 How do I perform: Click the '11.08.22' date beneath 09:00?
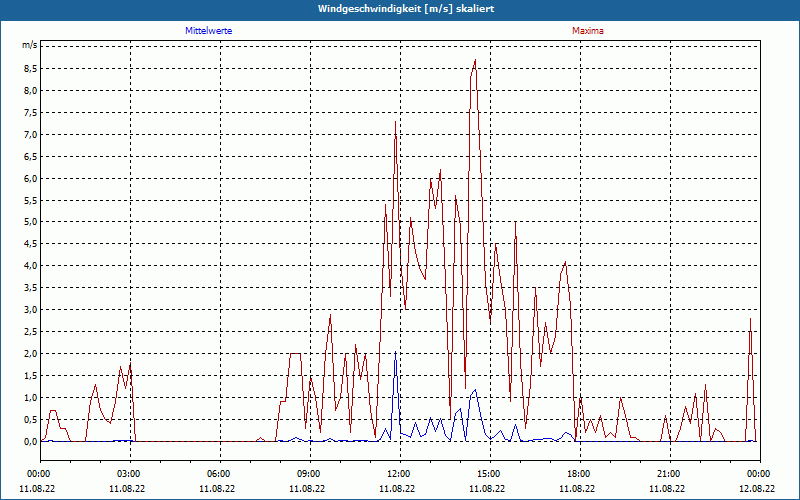coord(307,489)
